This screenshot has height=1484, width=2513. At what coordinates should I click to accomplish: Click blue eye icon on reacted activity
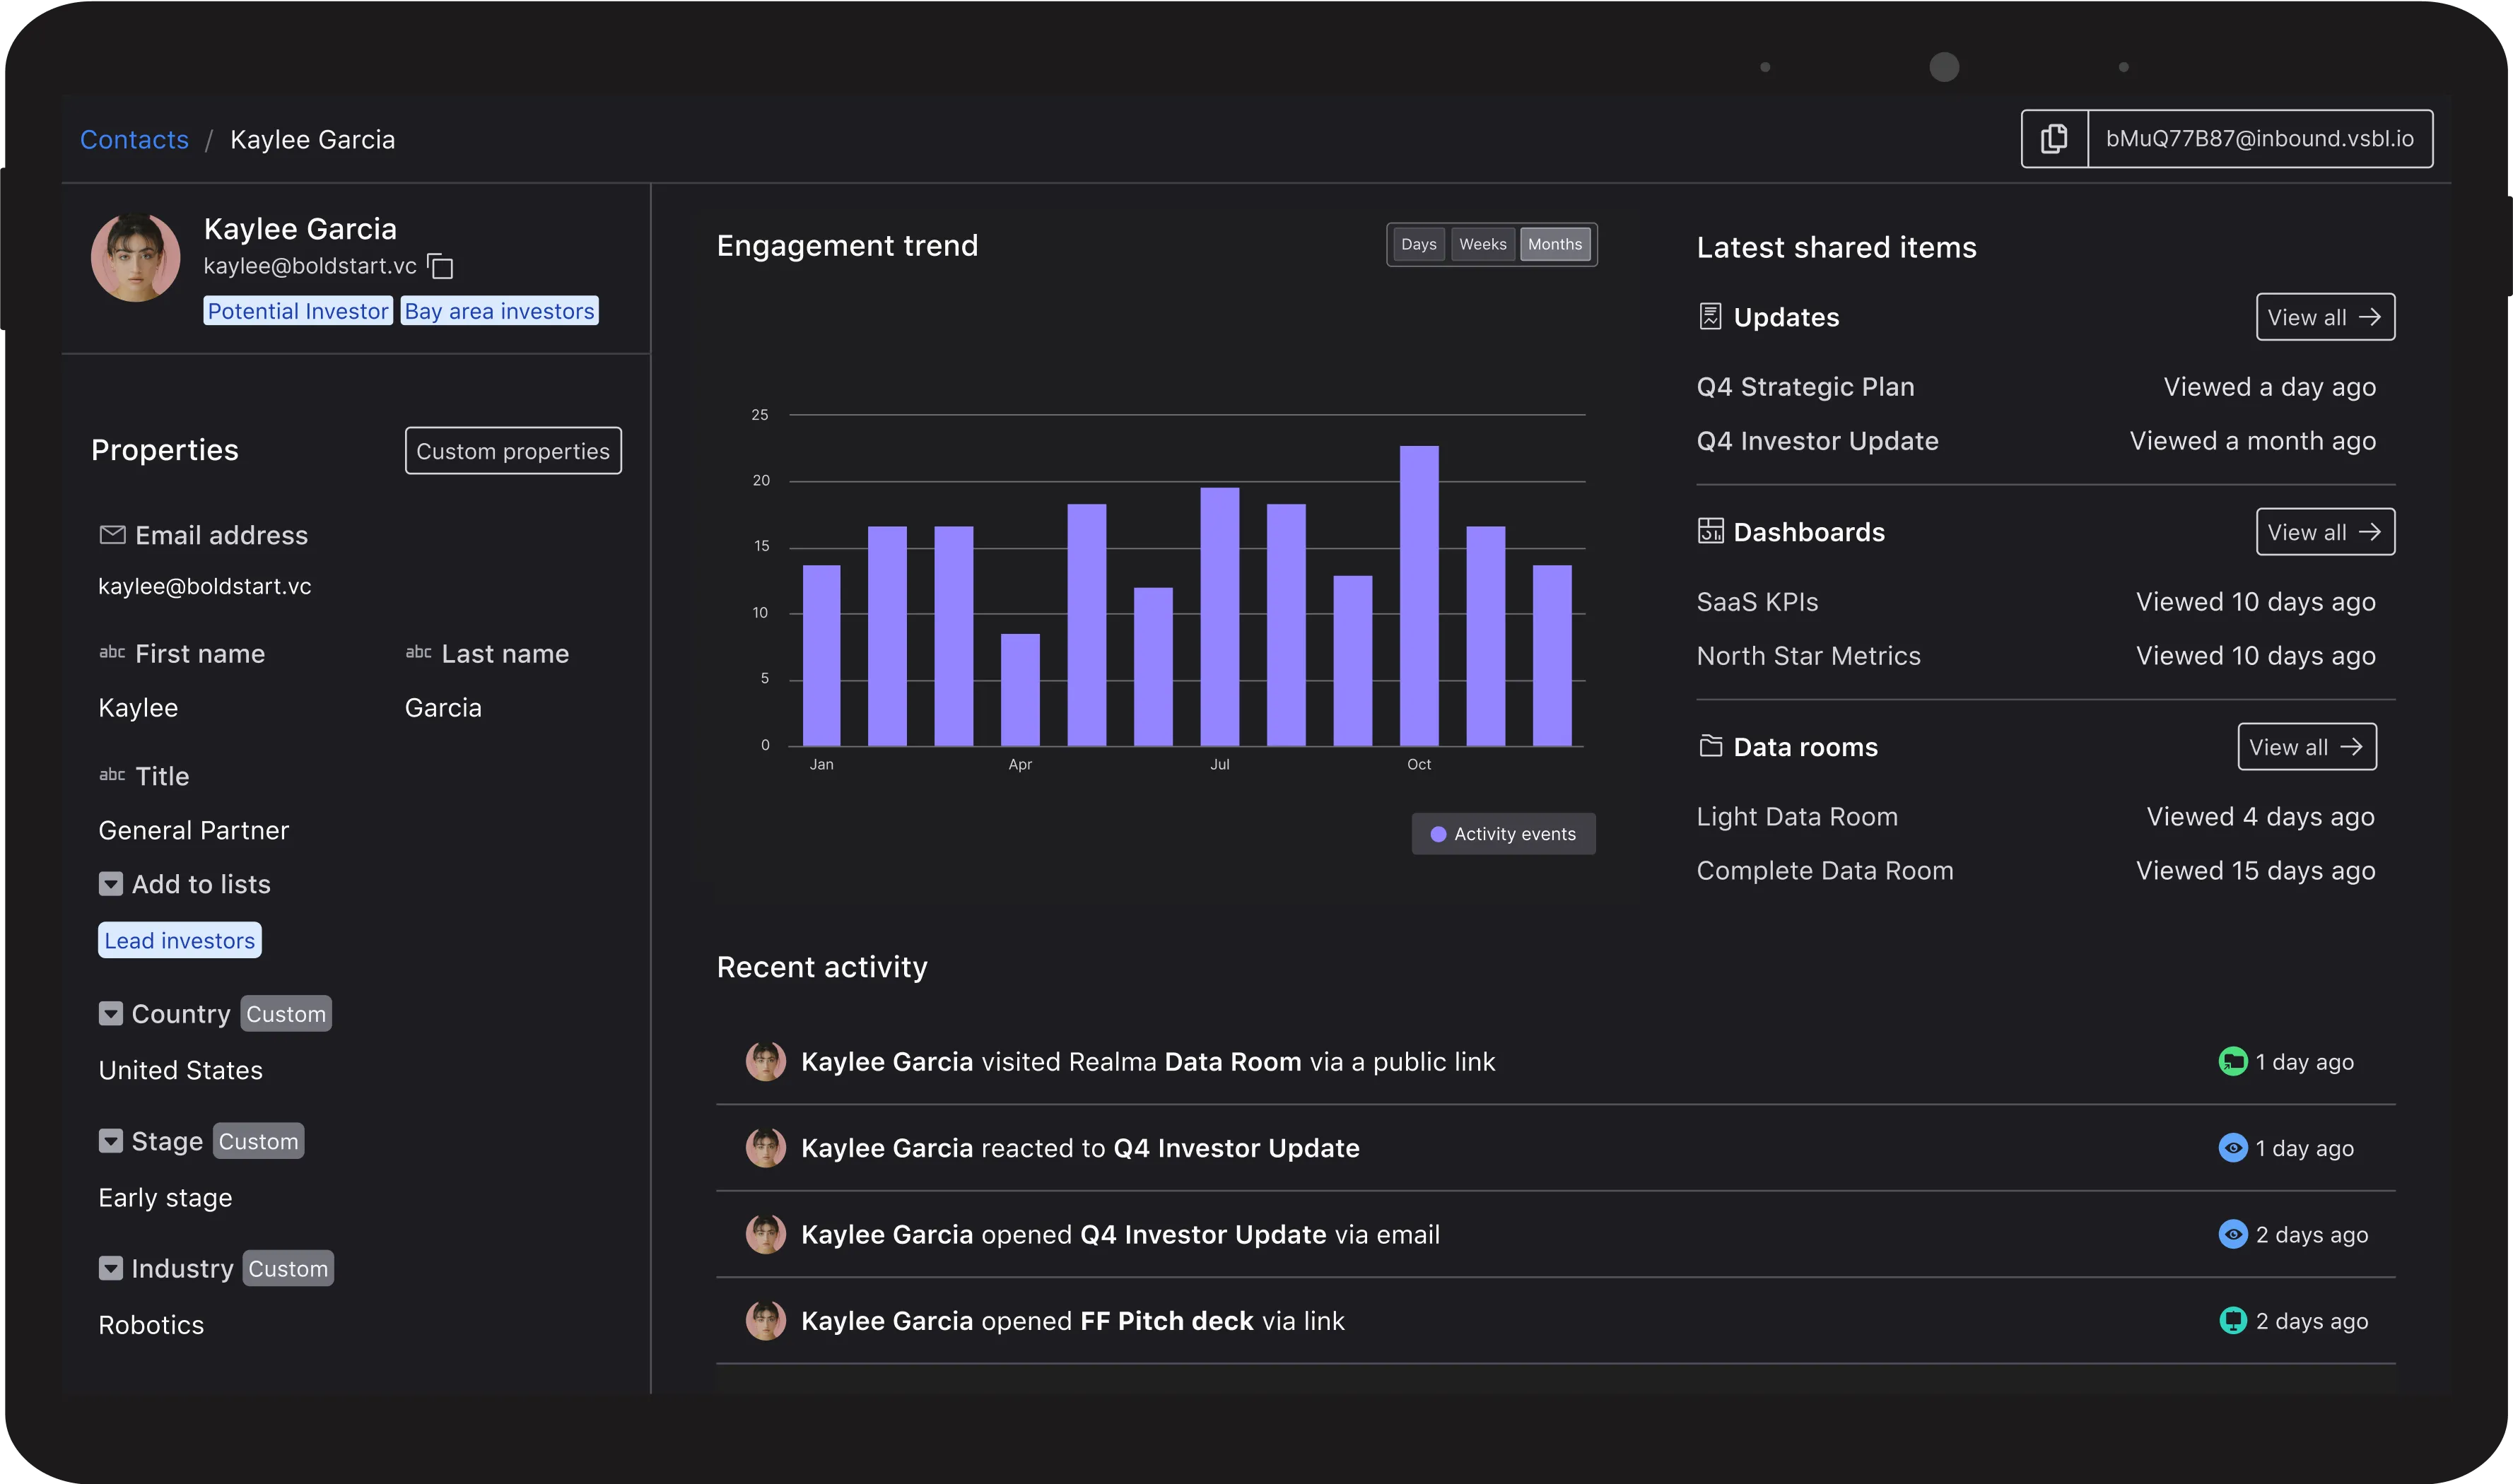point(2232,1147)
